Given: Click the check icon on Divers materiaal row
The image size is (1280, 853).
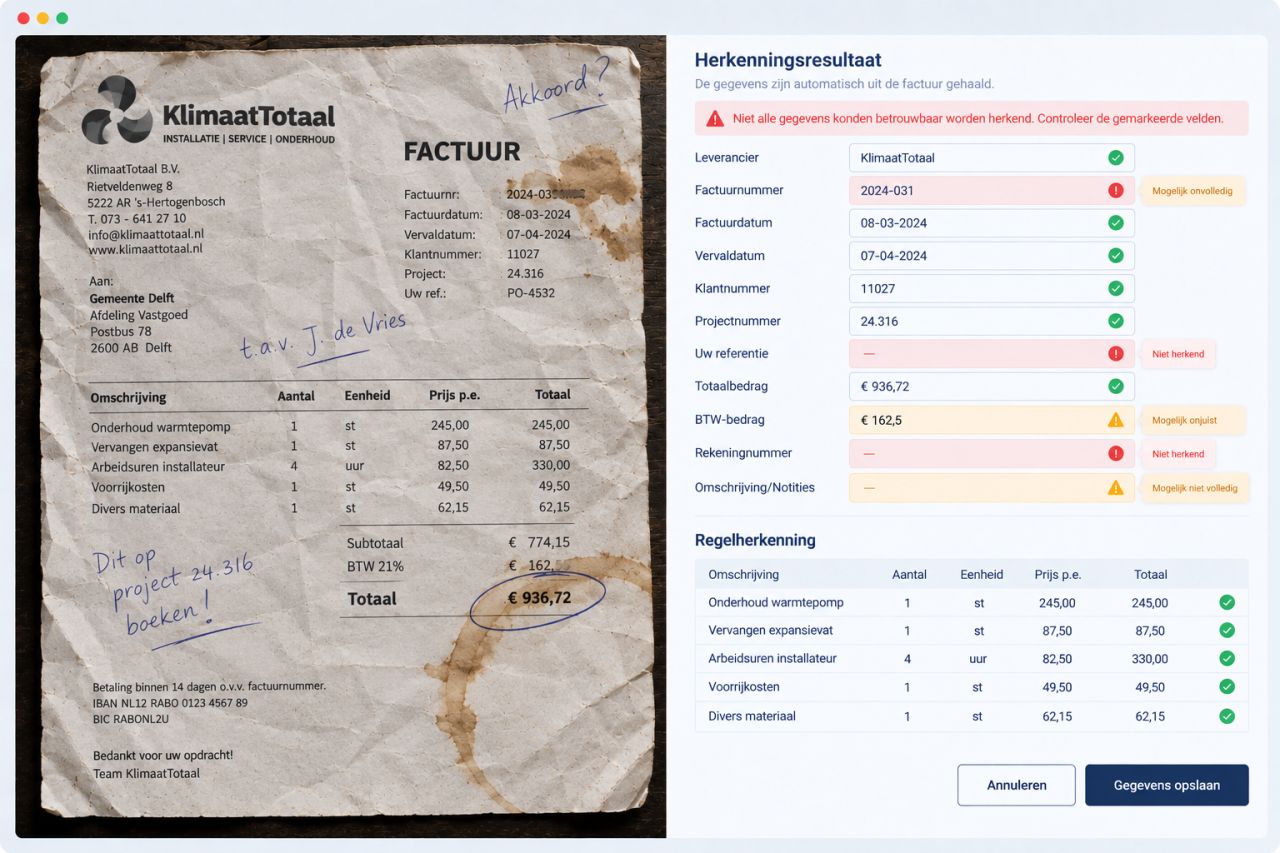Looking at the screenshot, I should coord(1227,716).
